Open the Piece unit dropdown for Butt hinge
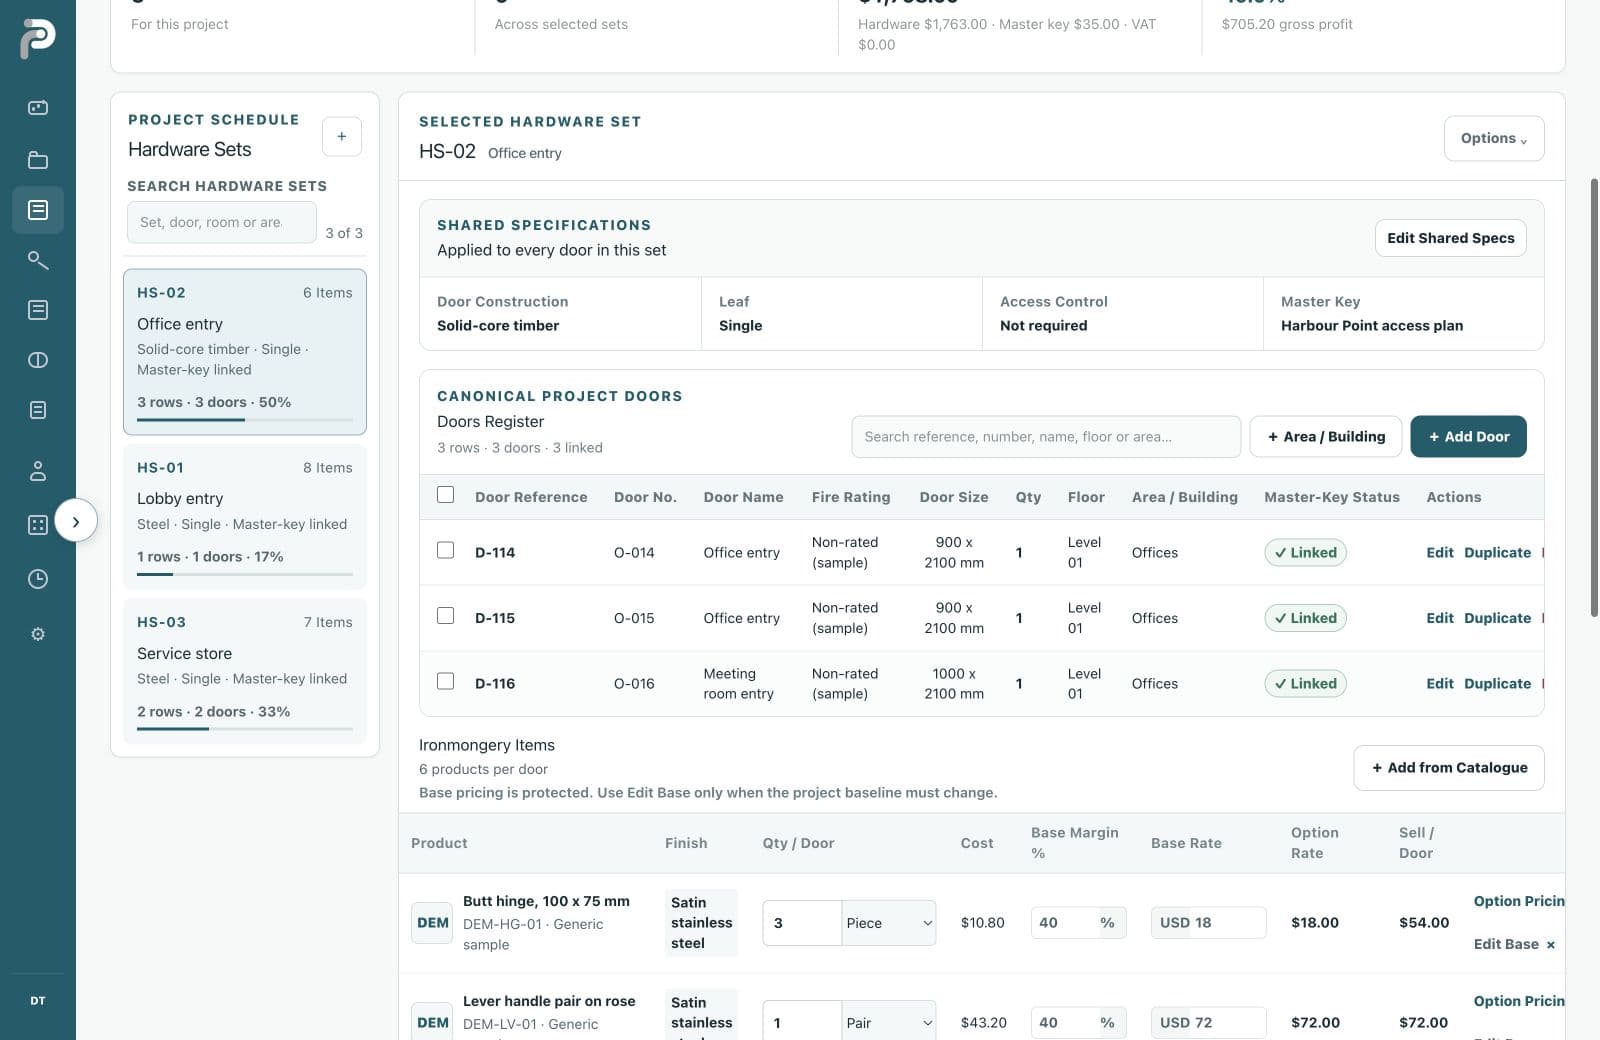 coord(889,923)
